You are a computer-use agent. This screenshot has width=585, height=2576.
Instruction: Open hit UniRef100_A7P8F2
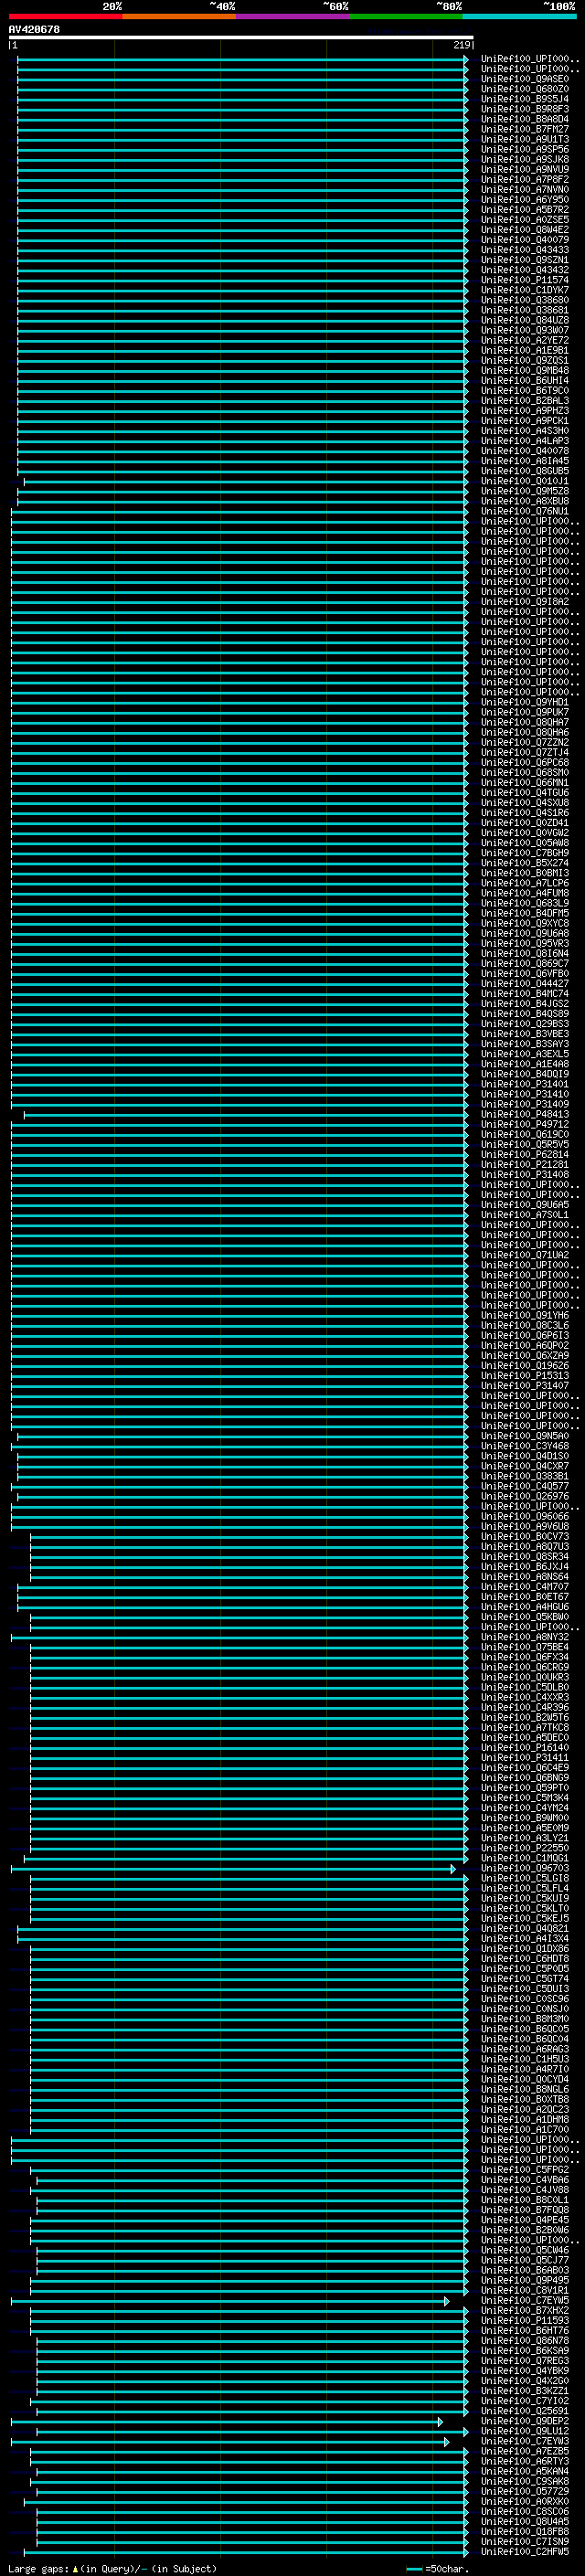click(524, 179)
